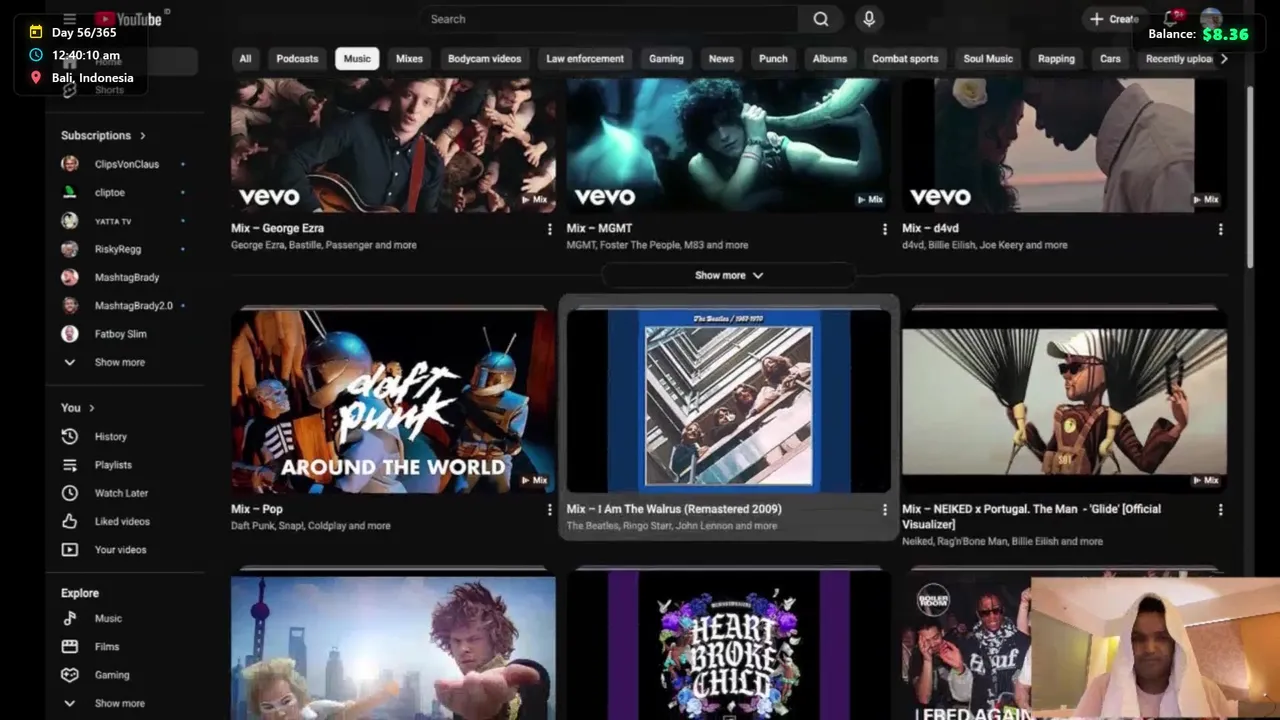This screenshot has width=1280, height=720.
Task: Open Subscriptions section chevron
Action: click(x=143, y=135)
